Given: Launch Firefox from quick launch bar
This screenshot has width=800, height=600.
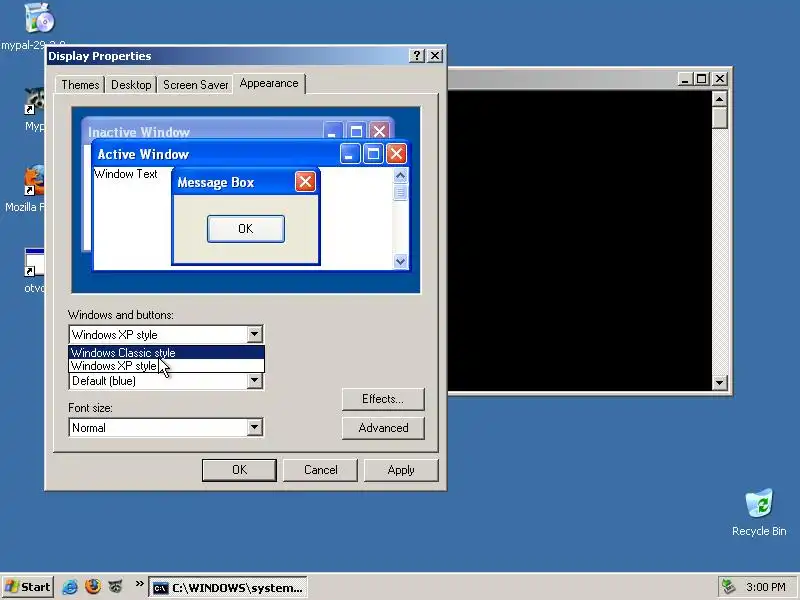Looking at the screenshot, I should [x=93, y=587].
